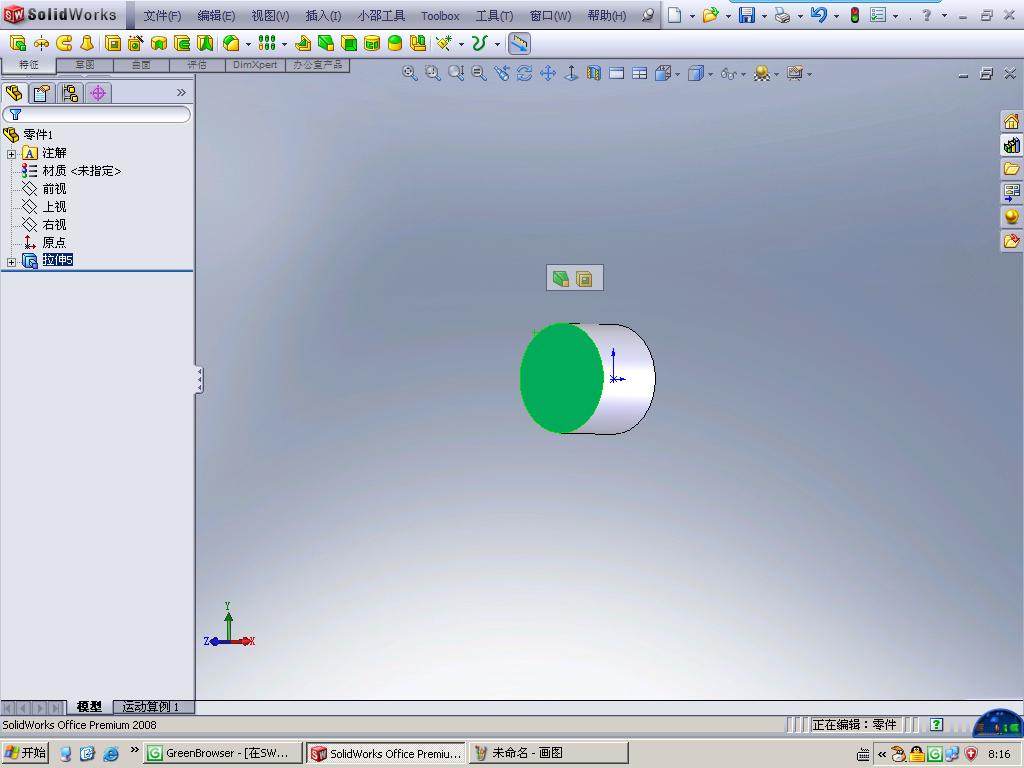This screenshot has width=1024, height=768.
Task: Click the Rotate View icon
Action: [524, 73]
